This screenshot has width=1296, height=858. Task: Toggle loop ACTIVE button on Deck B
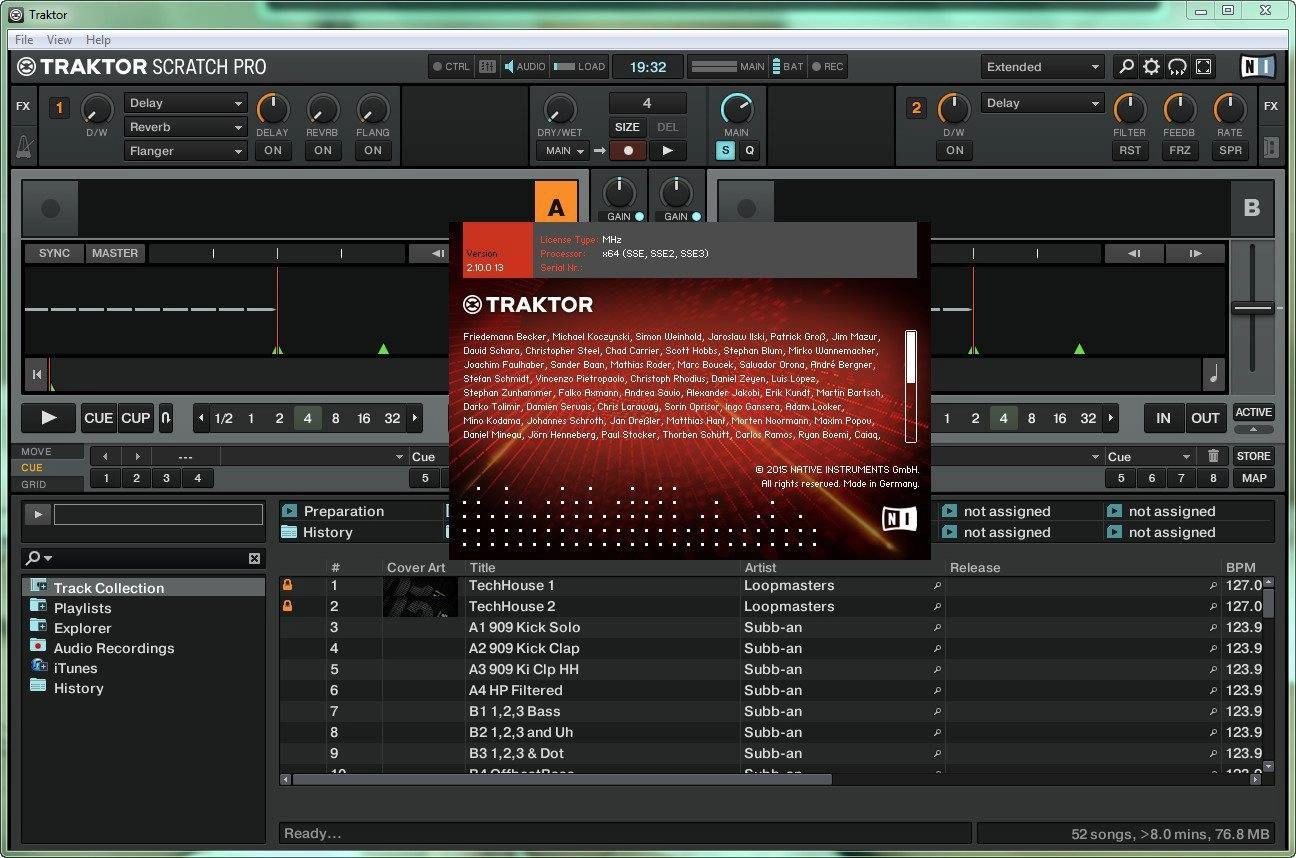pos(1253,412)
